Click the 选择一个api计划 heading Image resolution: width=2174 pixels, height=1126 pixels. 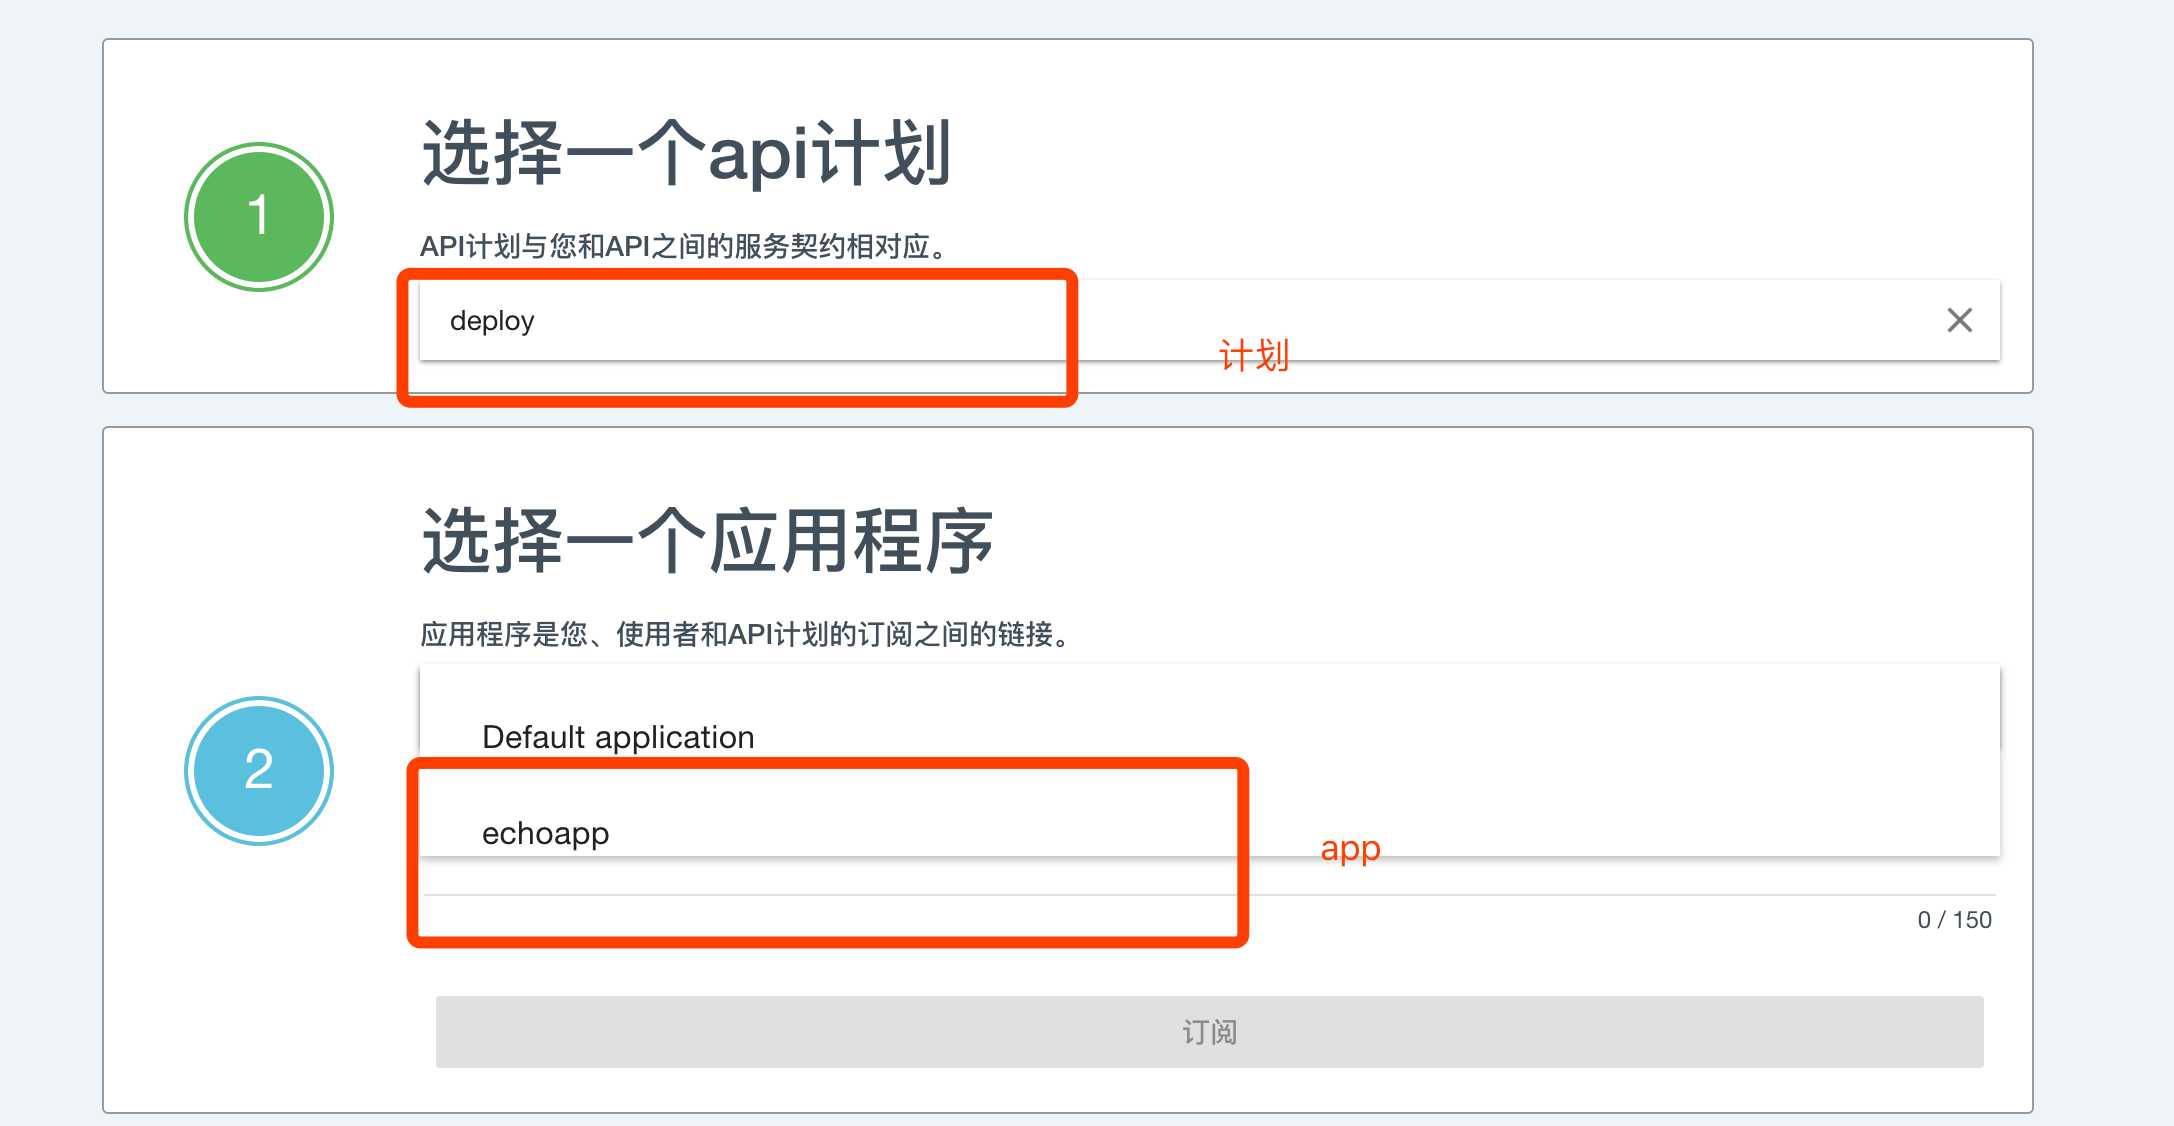(x=686, y=153)
